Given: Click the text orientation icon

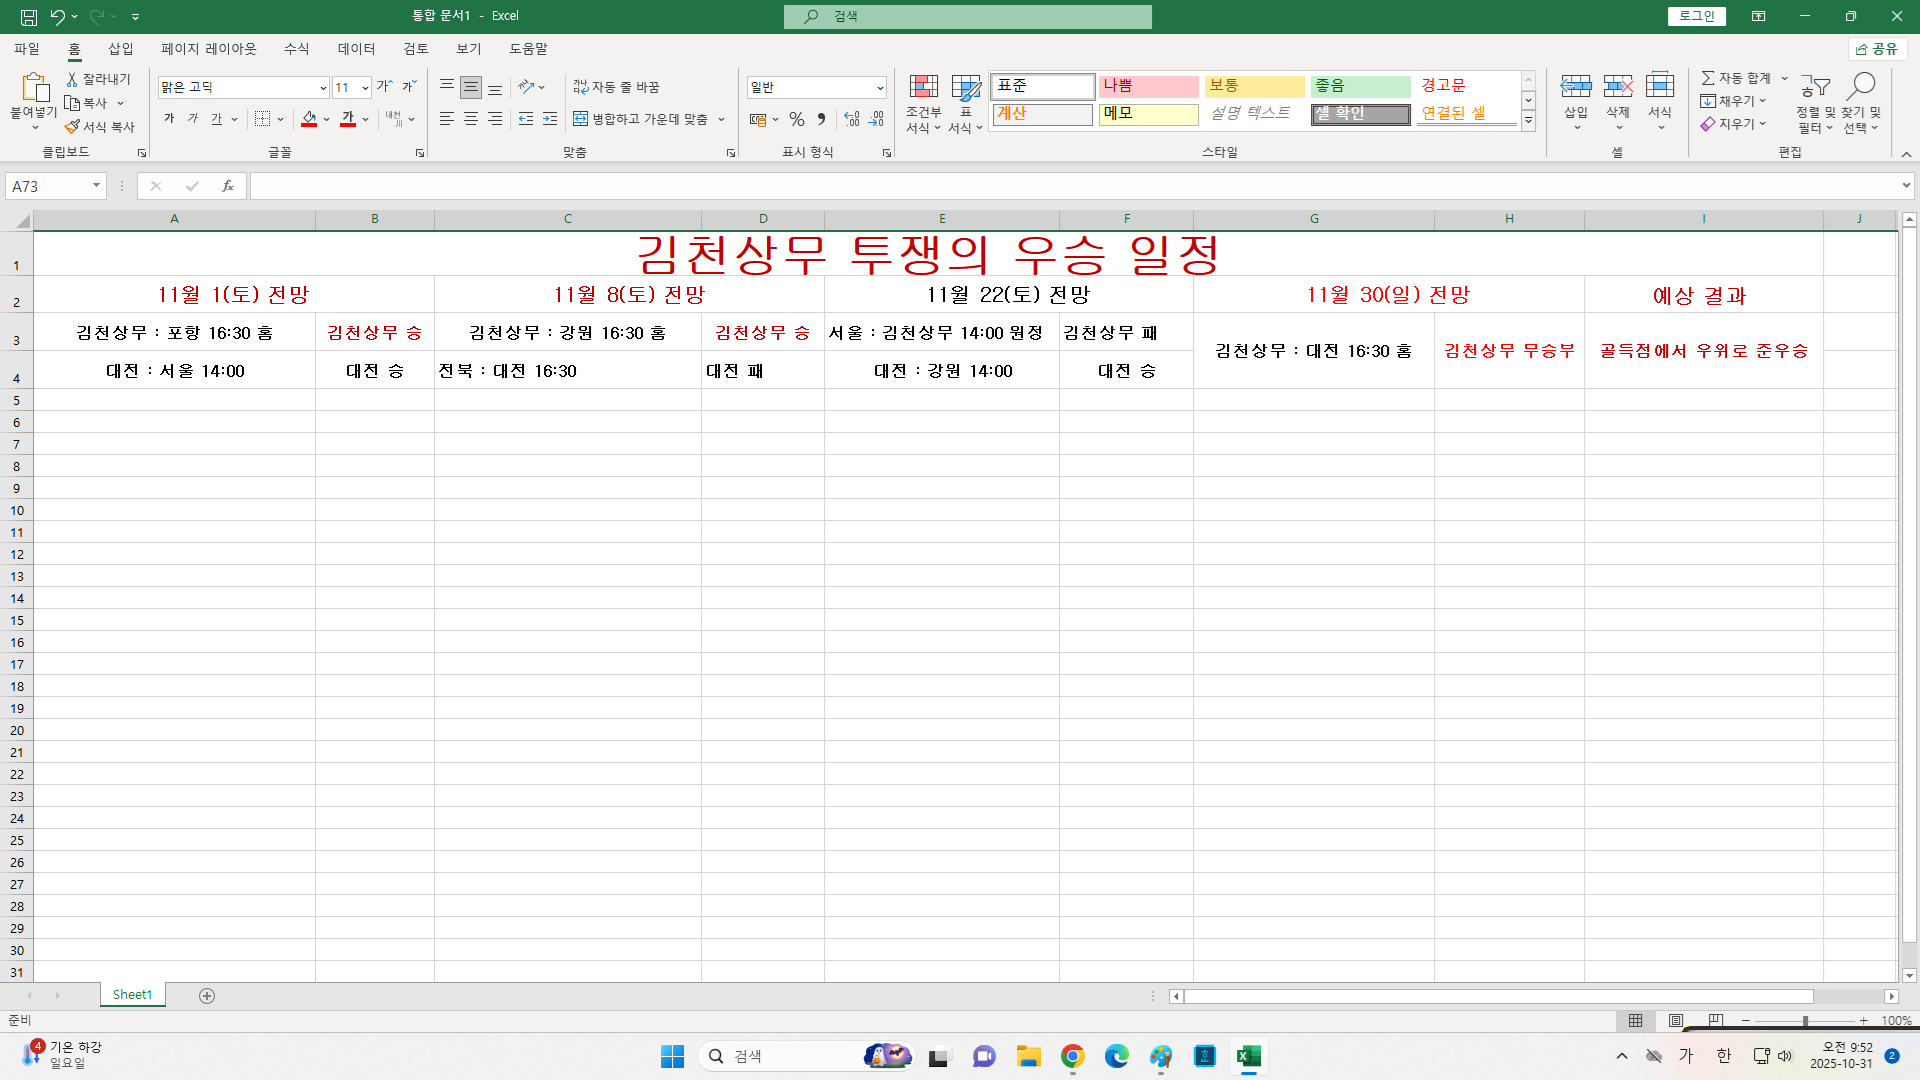Looking at the screenshot, I should point(526,87).
